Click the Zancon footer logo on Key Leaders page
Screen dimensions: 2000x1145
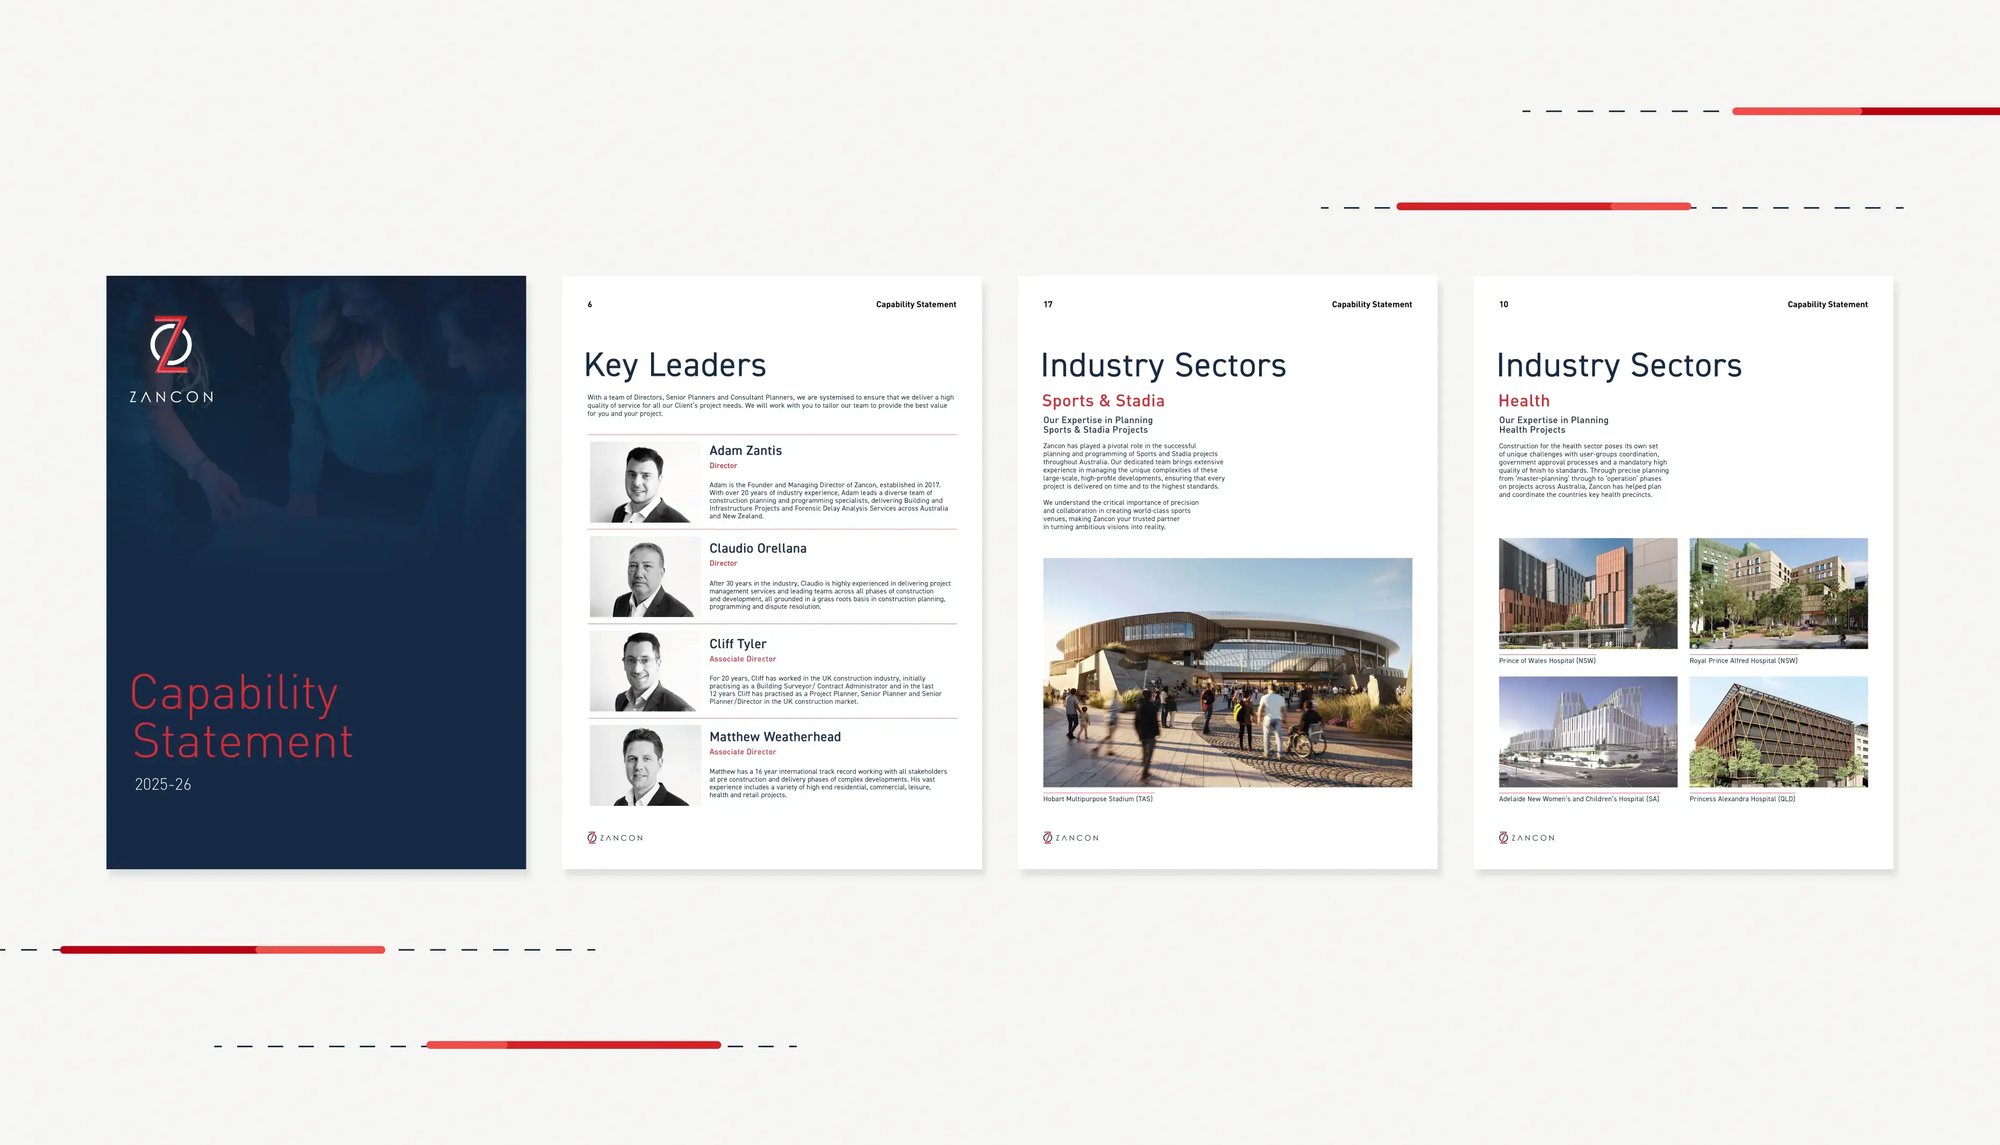click(x=615, y=838)
